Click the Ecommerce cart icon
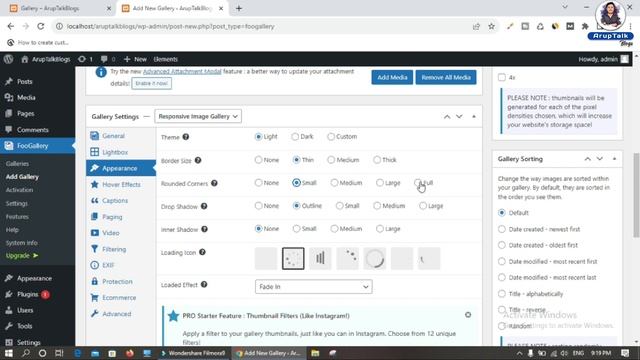Viewport: 640px width, 360px height. pos(95,298)
